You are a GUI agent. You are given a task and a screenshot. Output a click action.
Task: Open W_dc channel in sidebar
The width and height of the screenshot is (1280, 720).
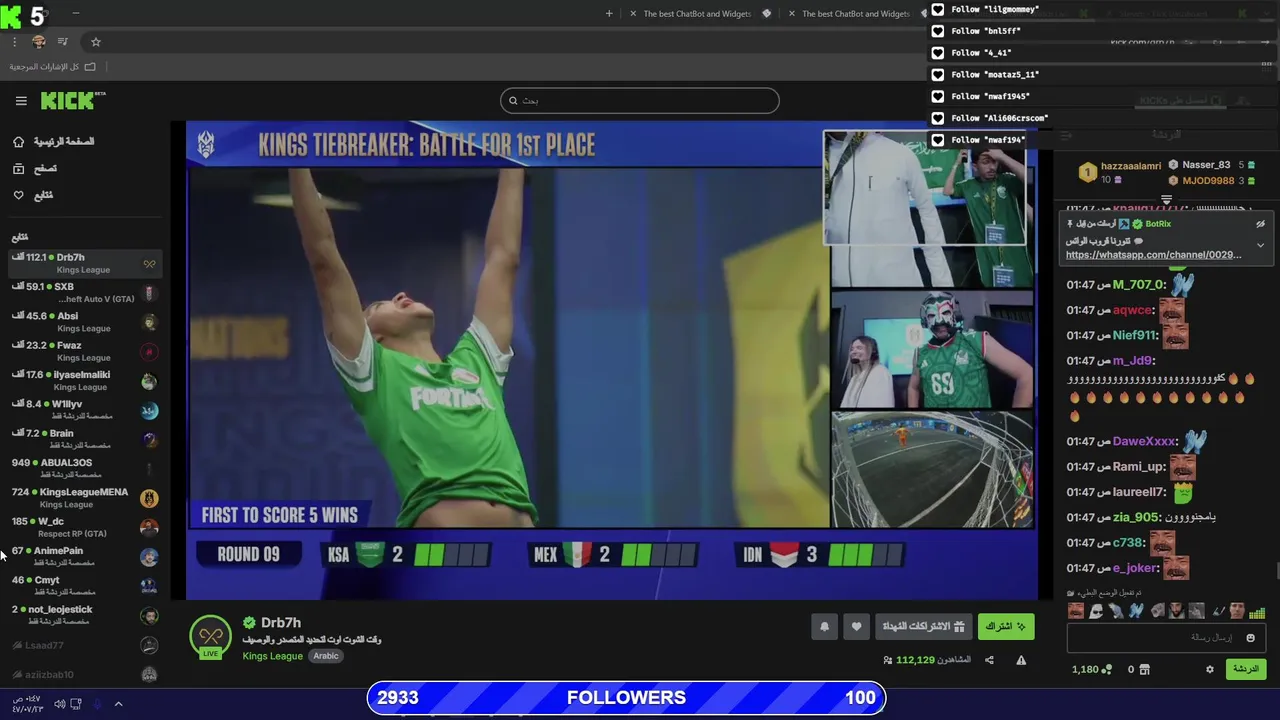click(x=84, y=527)
